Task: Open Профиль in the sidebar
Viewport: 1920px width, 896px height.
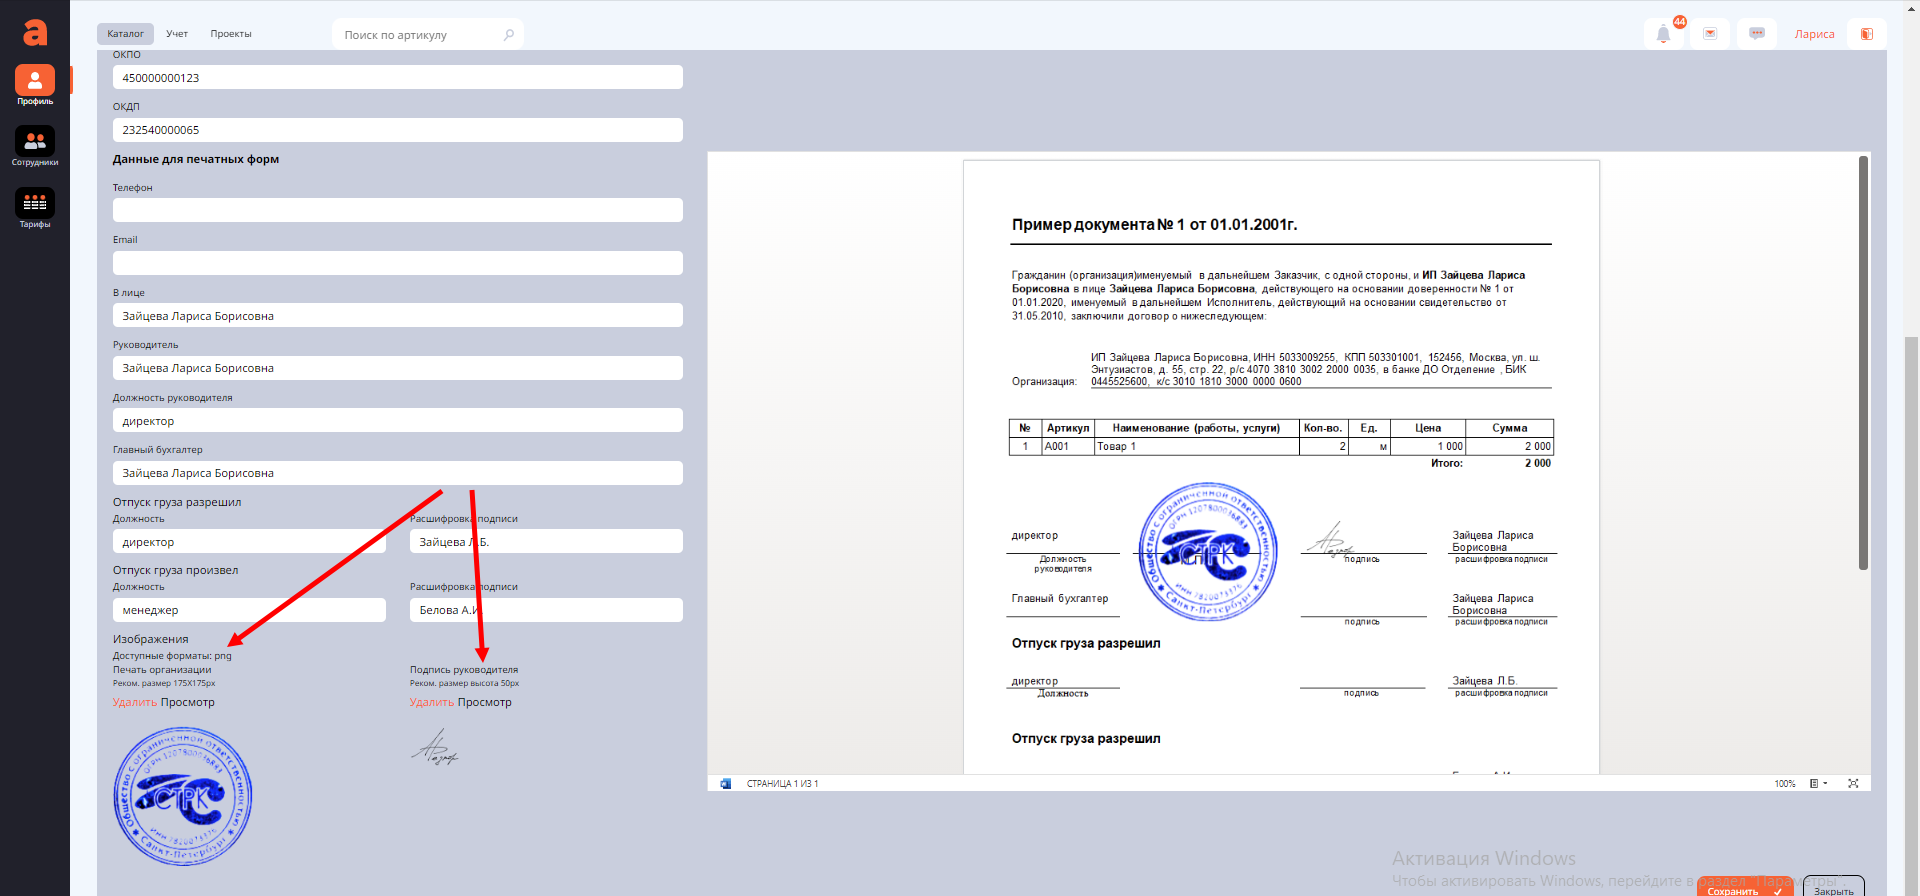Action: coord(35,85)
